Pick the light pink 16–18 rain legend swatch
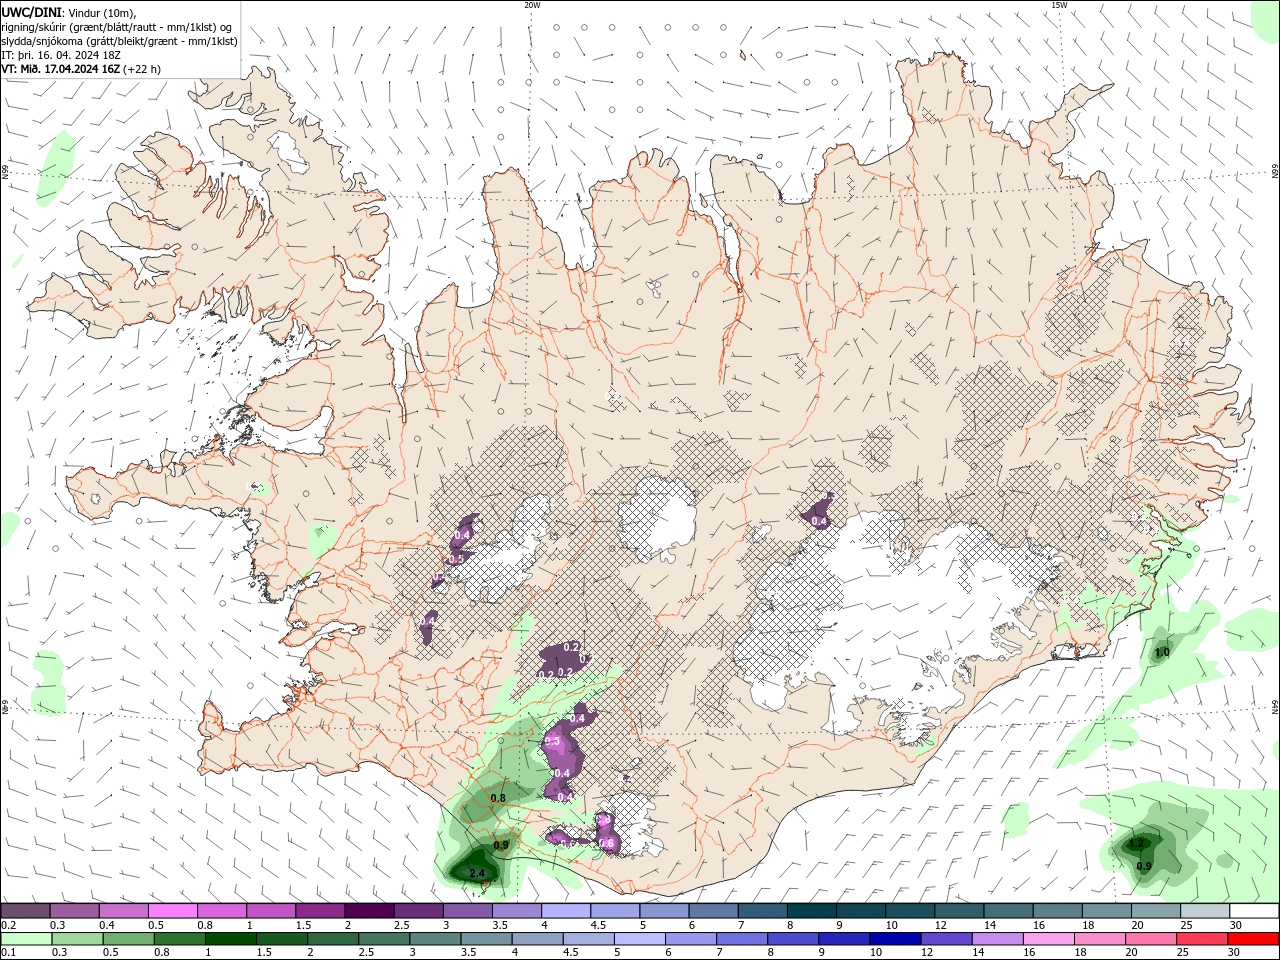Screen dimensions: 1280x960 (x=1049, y=939)
